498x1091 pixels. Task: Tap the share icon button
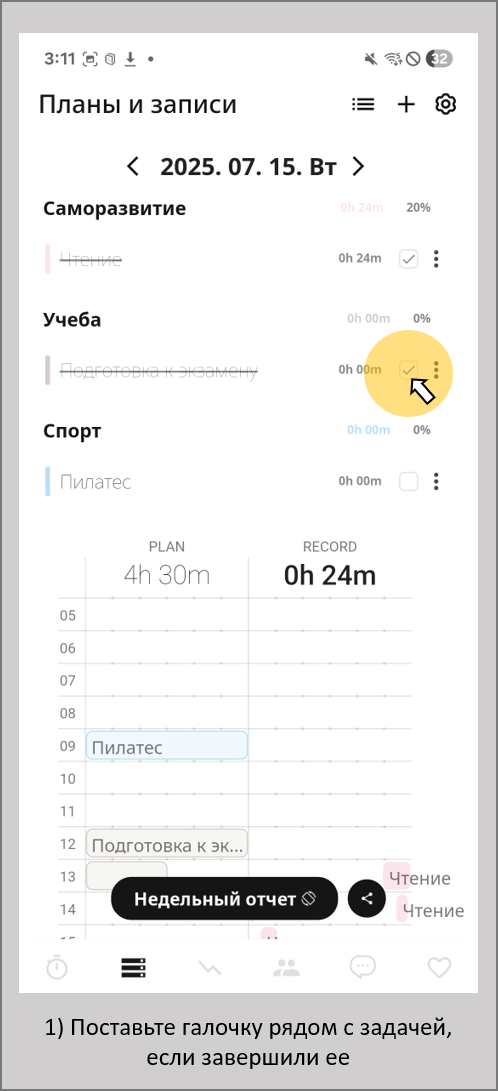[x=367, y=898]
